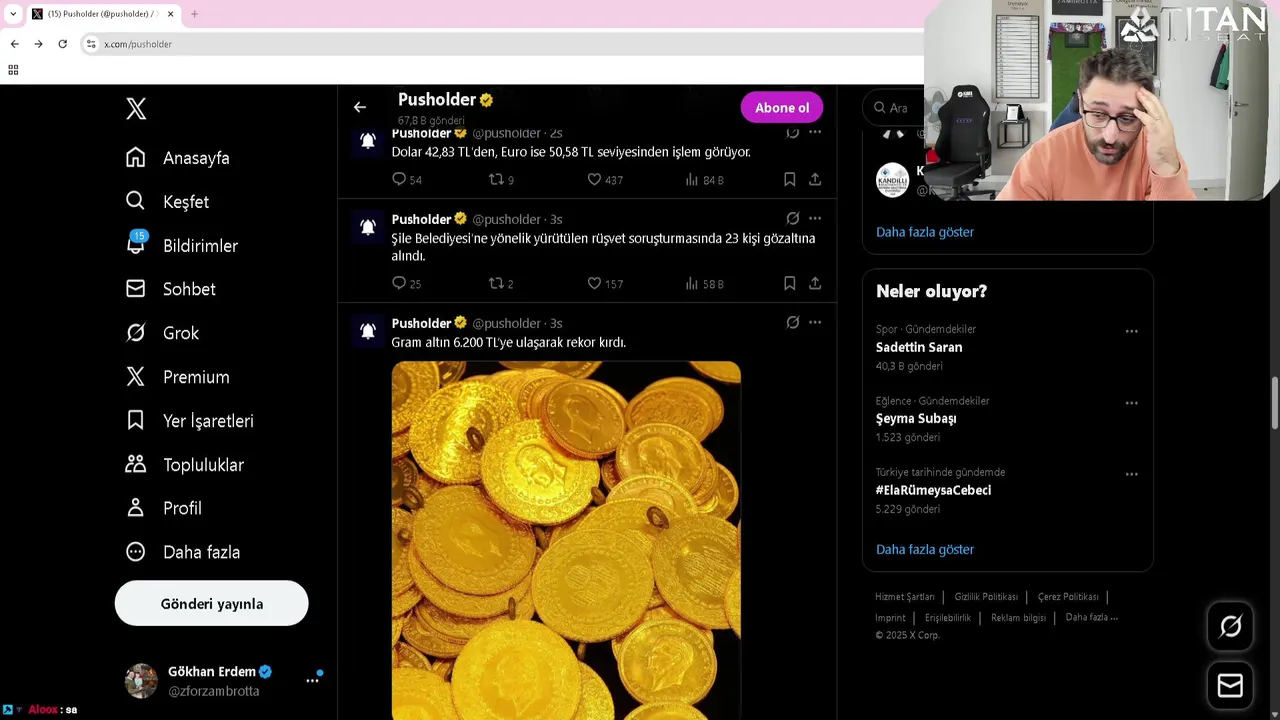The height and width of the screenshot is (720, 1280).
Task: Select the Pusholder browser tab
Action: tap(103, 14)
